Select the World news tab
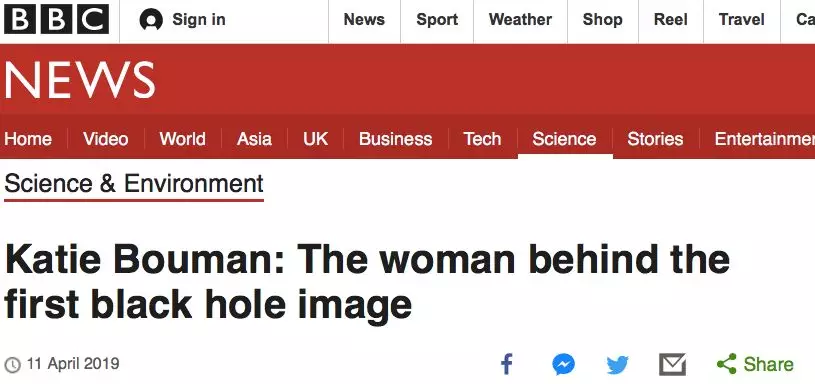 pos(182,139)
